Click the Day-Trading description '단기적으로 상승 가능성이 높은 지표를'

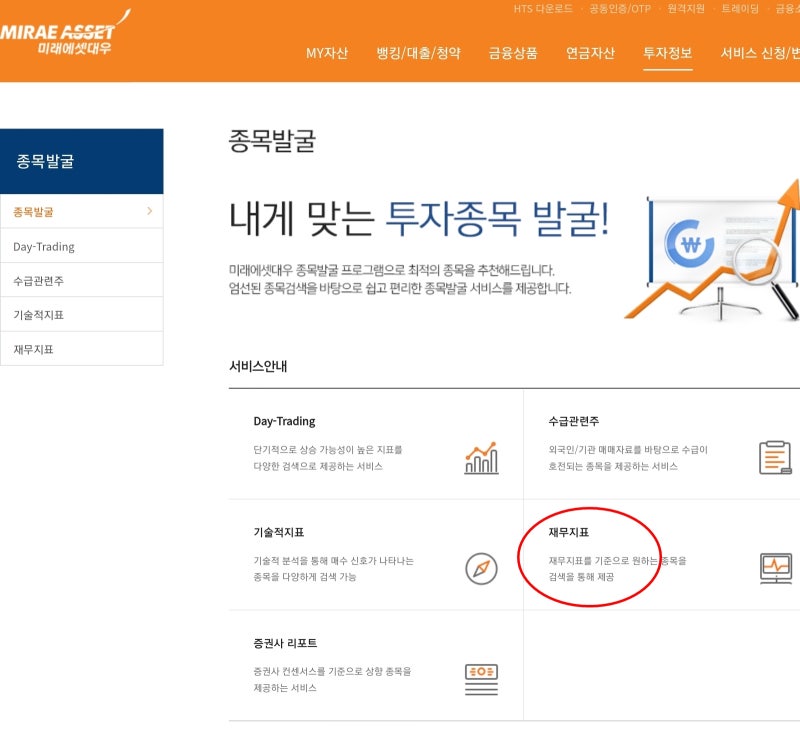(328, 450)
